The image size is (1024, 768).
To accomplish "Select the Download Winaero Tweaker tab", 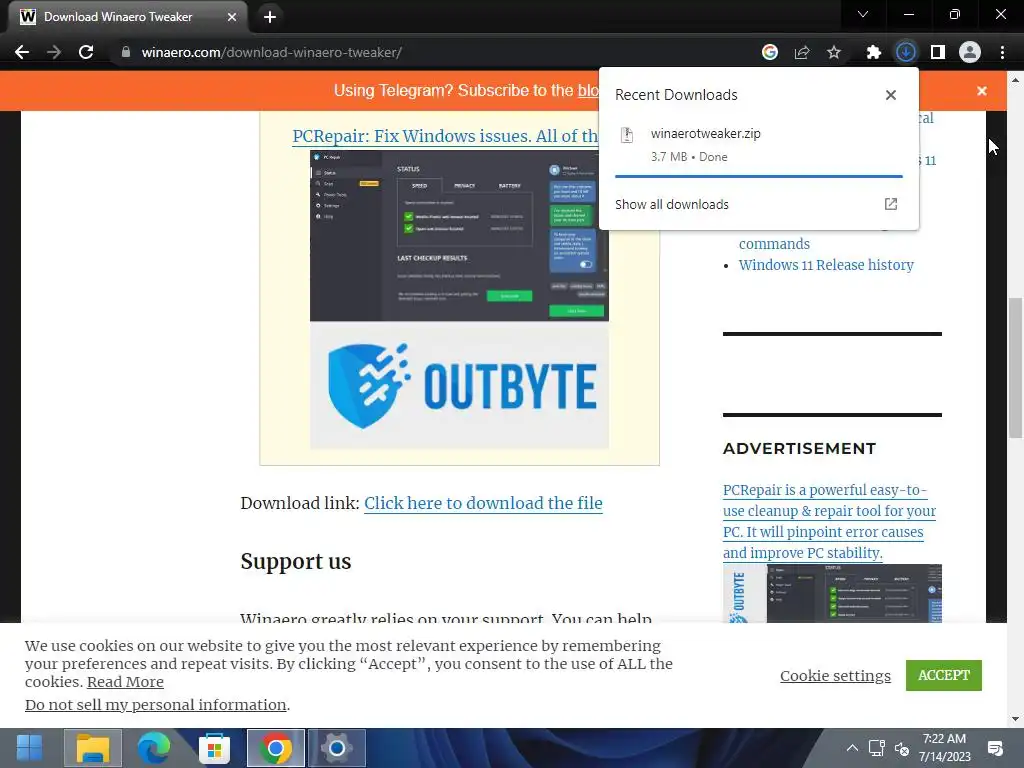I will tap(127, 17).
